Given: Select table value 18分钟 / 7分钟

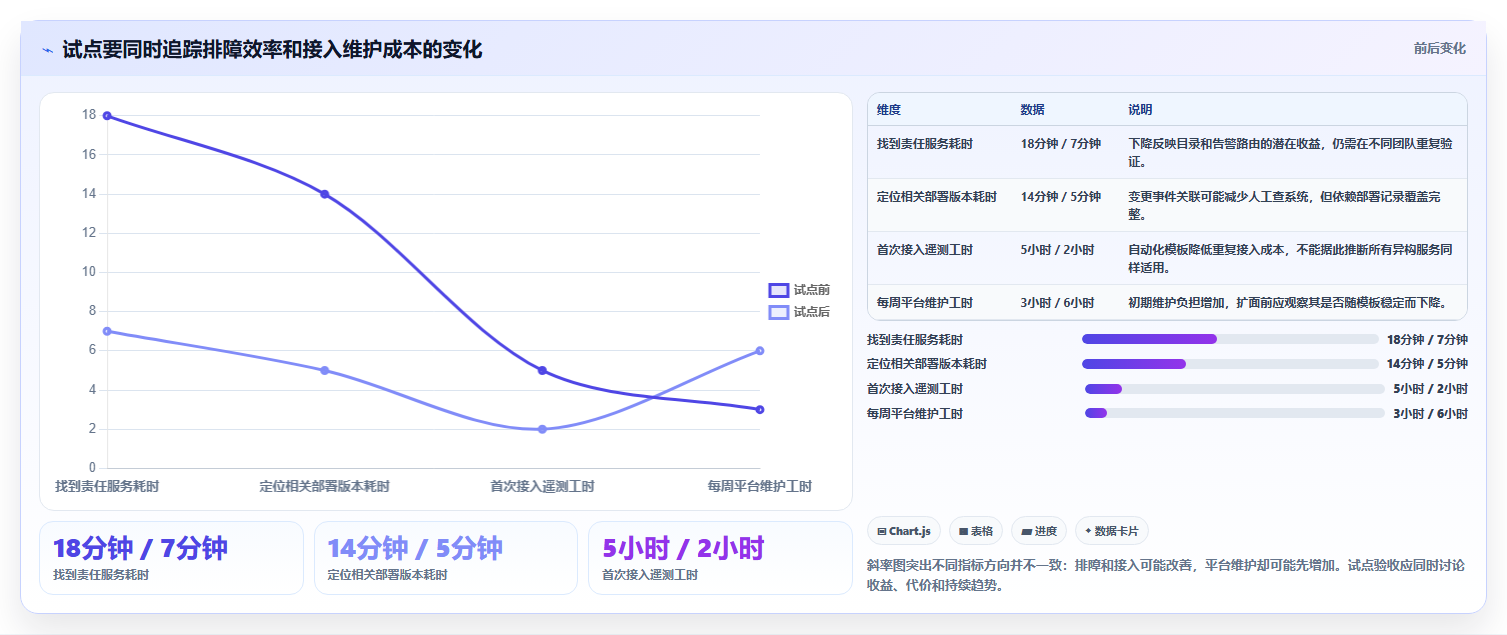Looking at the screenshot, I should tap(1061, 143).
